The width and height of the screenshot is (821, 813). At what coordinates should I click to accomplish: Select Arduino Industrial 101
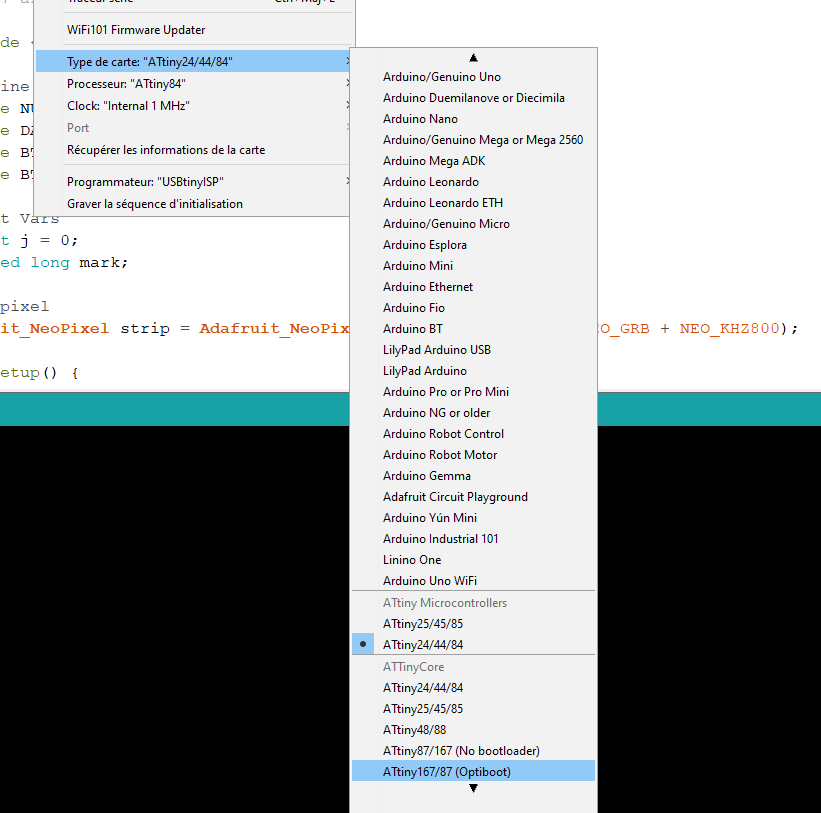coord(473,539)
